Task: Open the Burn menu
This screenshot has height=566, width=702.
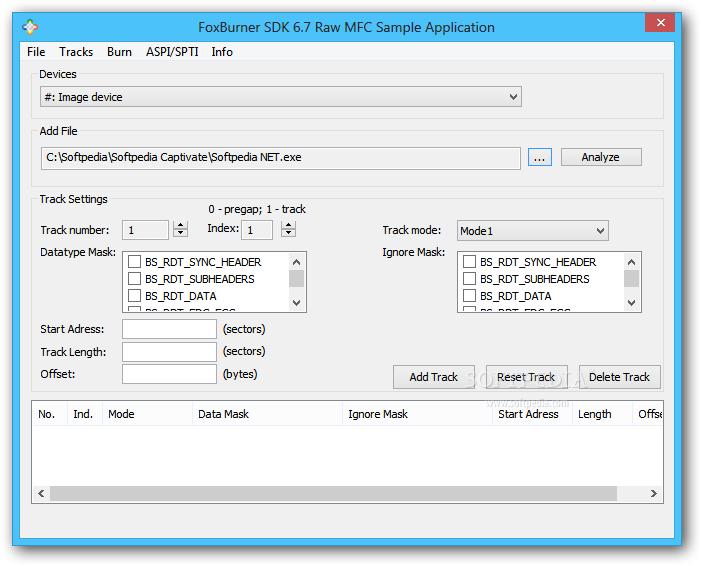Action: point(119,52)
